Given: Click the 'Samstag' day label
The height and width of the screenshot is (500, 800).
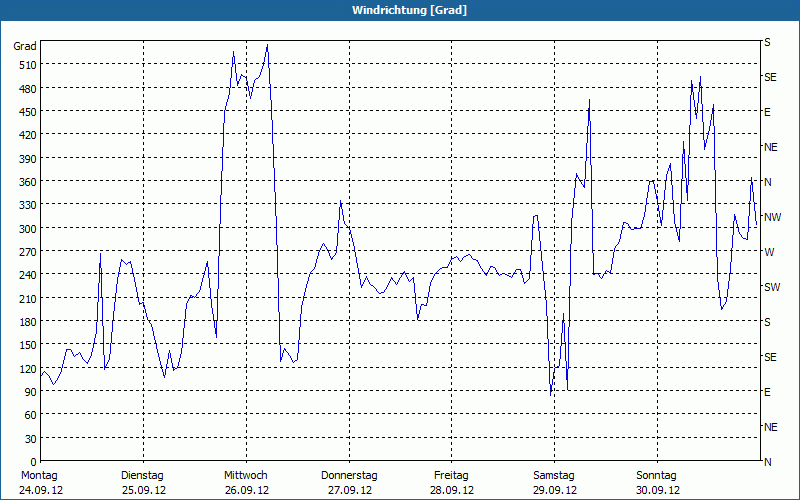Looking at the screenshot, I should [554, 476].
